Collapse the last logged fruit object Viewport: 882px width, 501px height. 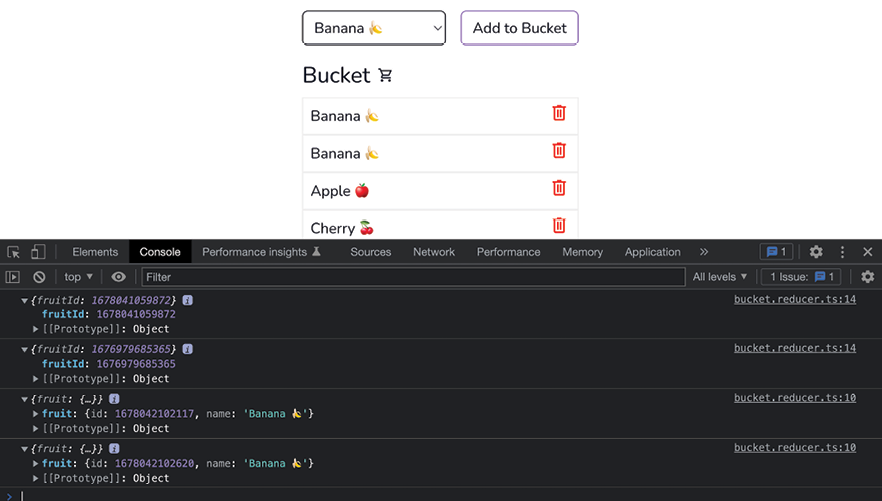(x=24, y=449)
